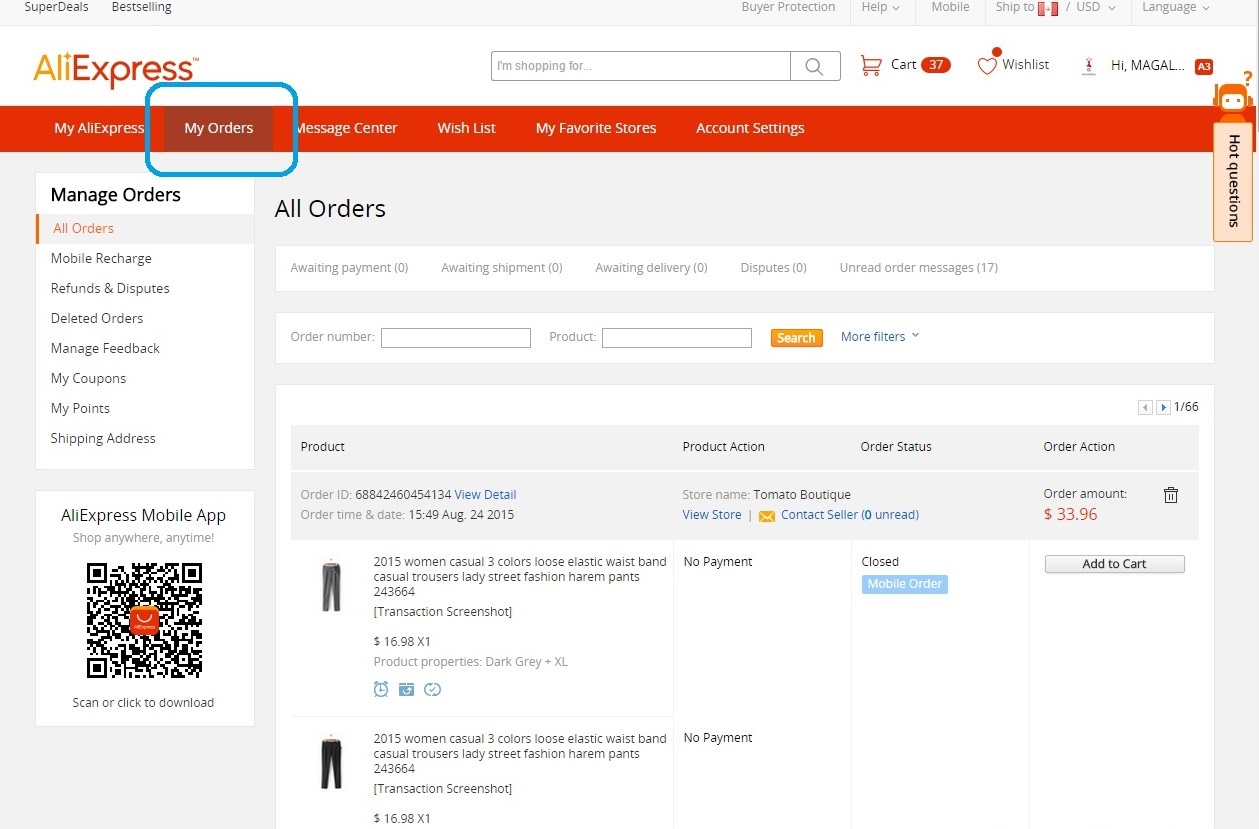Click second Transaction Screenshot link
The width and height of the screenshot is (1259, 829).
point(442,789)
